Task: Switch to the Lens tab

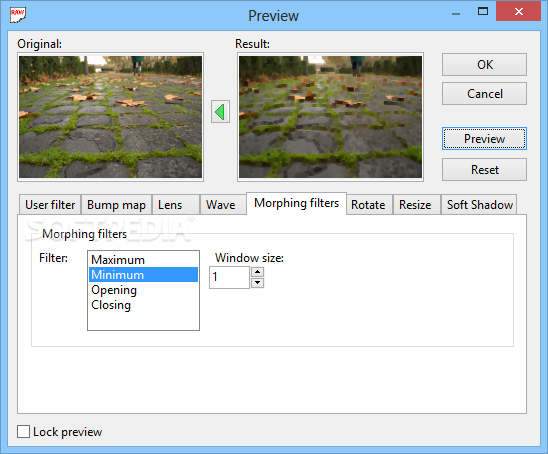Action: [x=176, y=205]
